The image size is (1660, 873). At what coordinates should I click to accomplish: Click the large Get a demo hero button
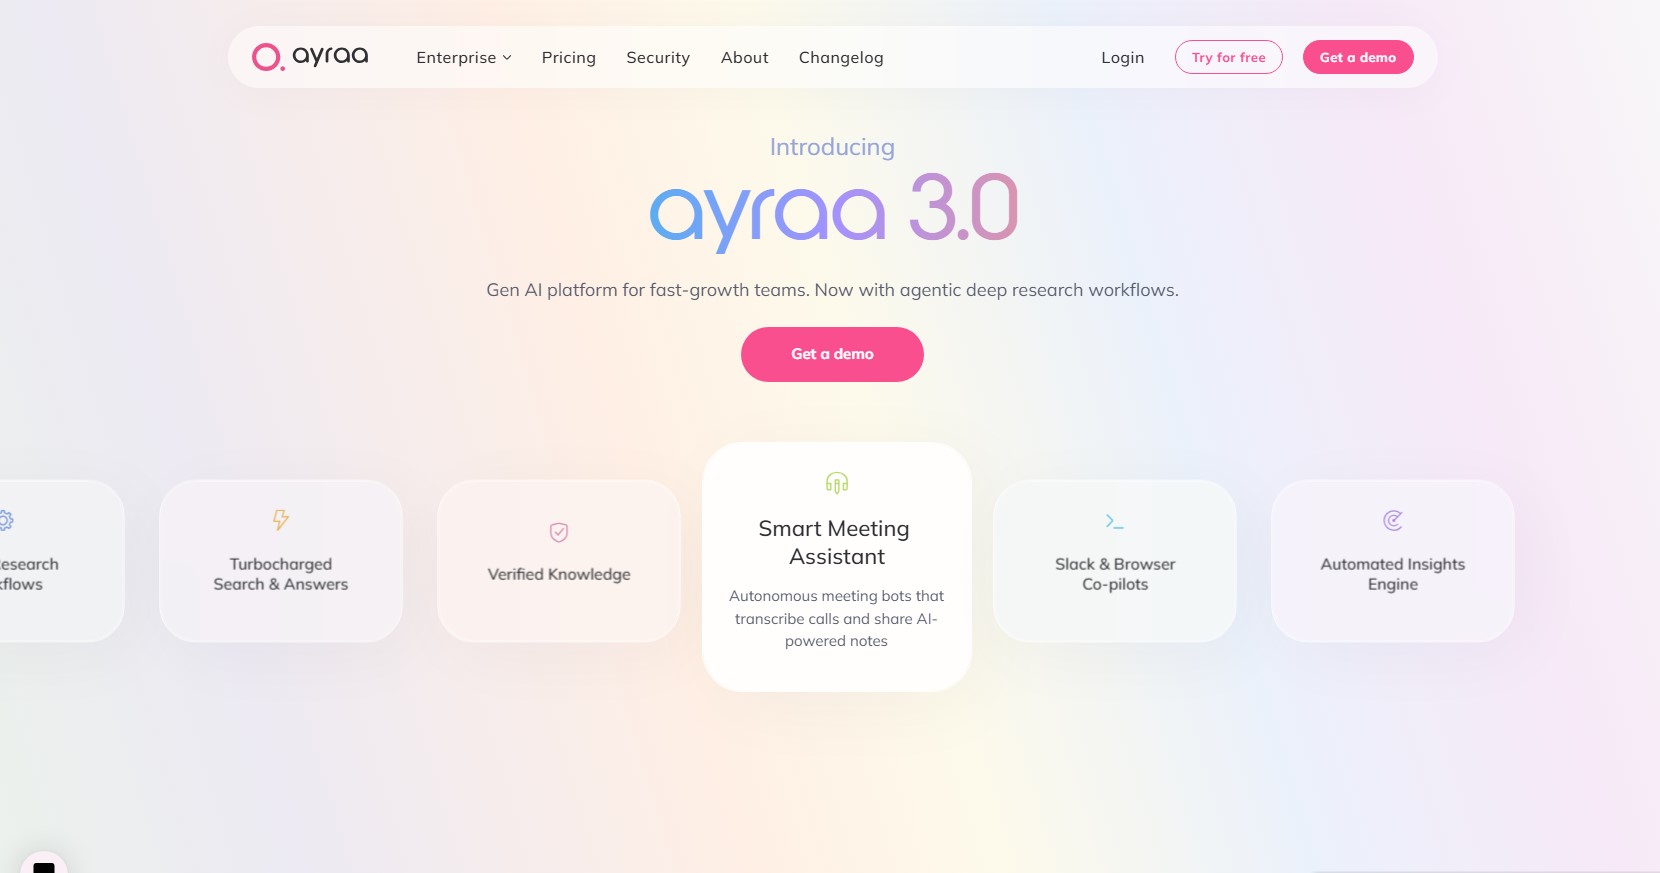[x=832, y=354]
